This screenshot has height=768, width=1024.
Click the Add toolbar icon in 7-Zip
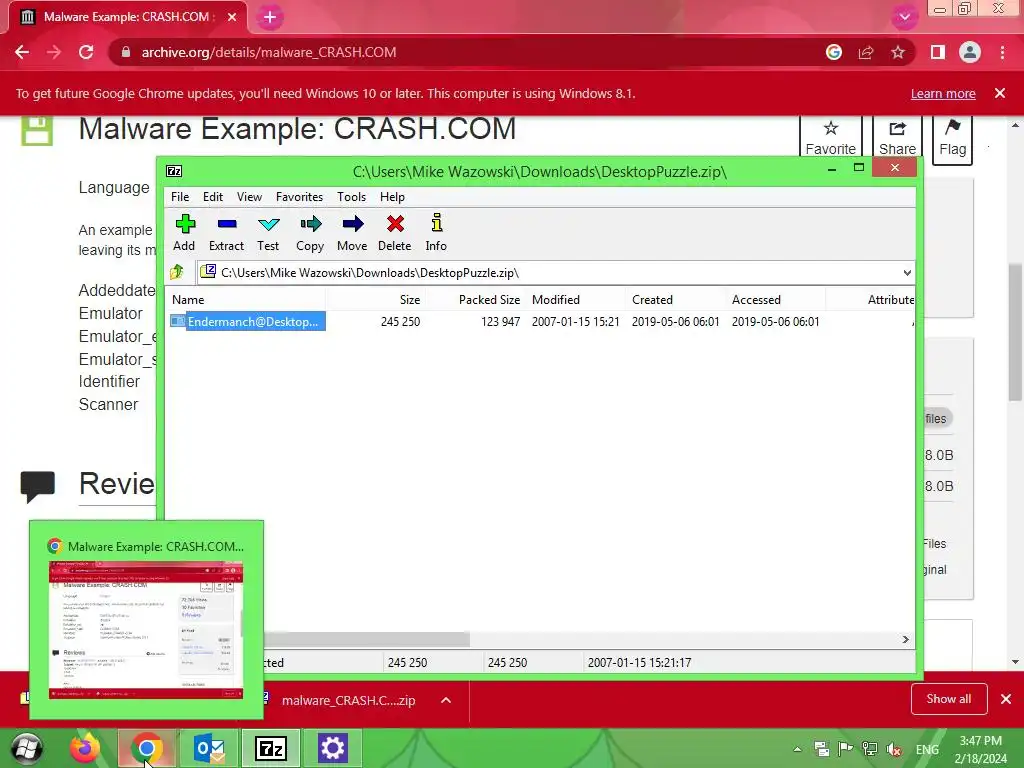(185, 232)
